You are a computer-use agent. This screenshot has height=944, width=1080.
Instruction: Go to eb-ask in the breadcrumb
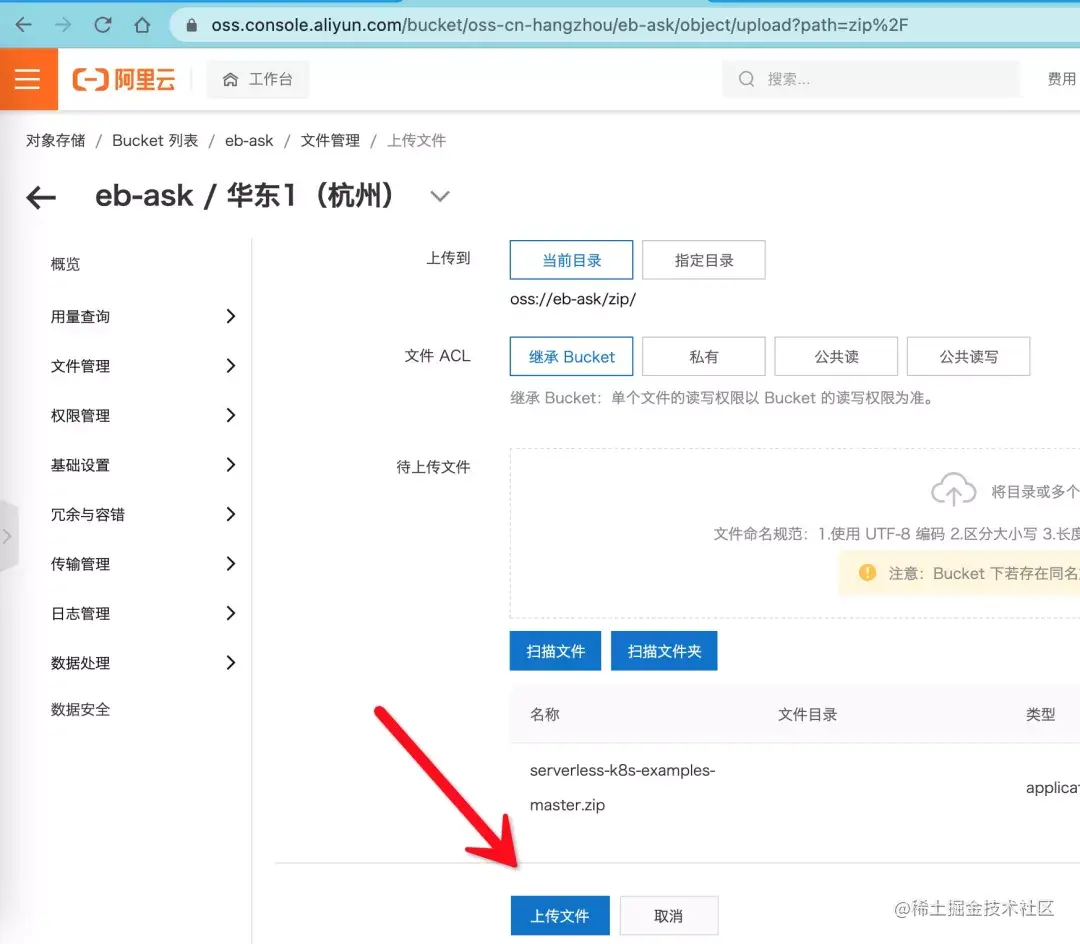click(249, 140)
